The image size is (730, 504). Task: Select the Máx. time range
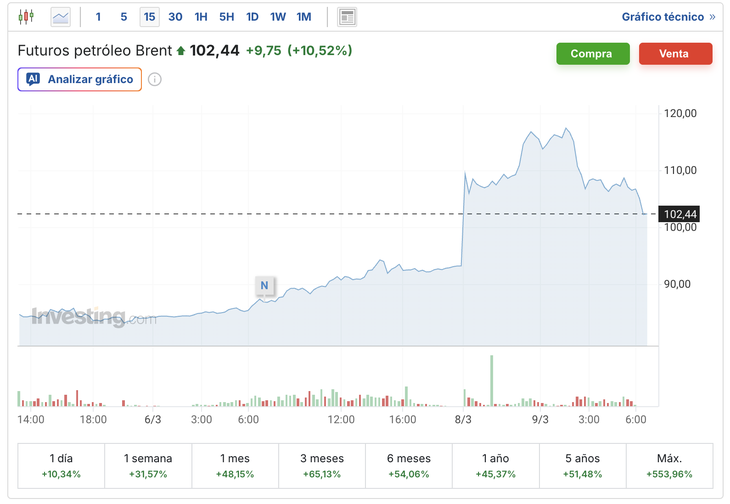[670, 465]
